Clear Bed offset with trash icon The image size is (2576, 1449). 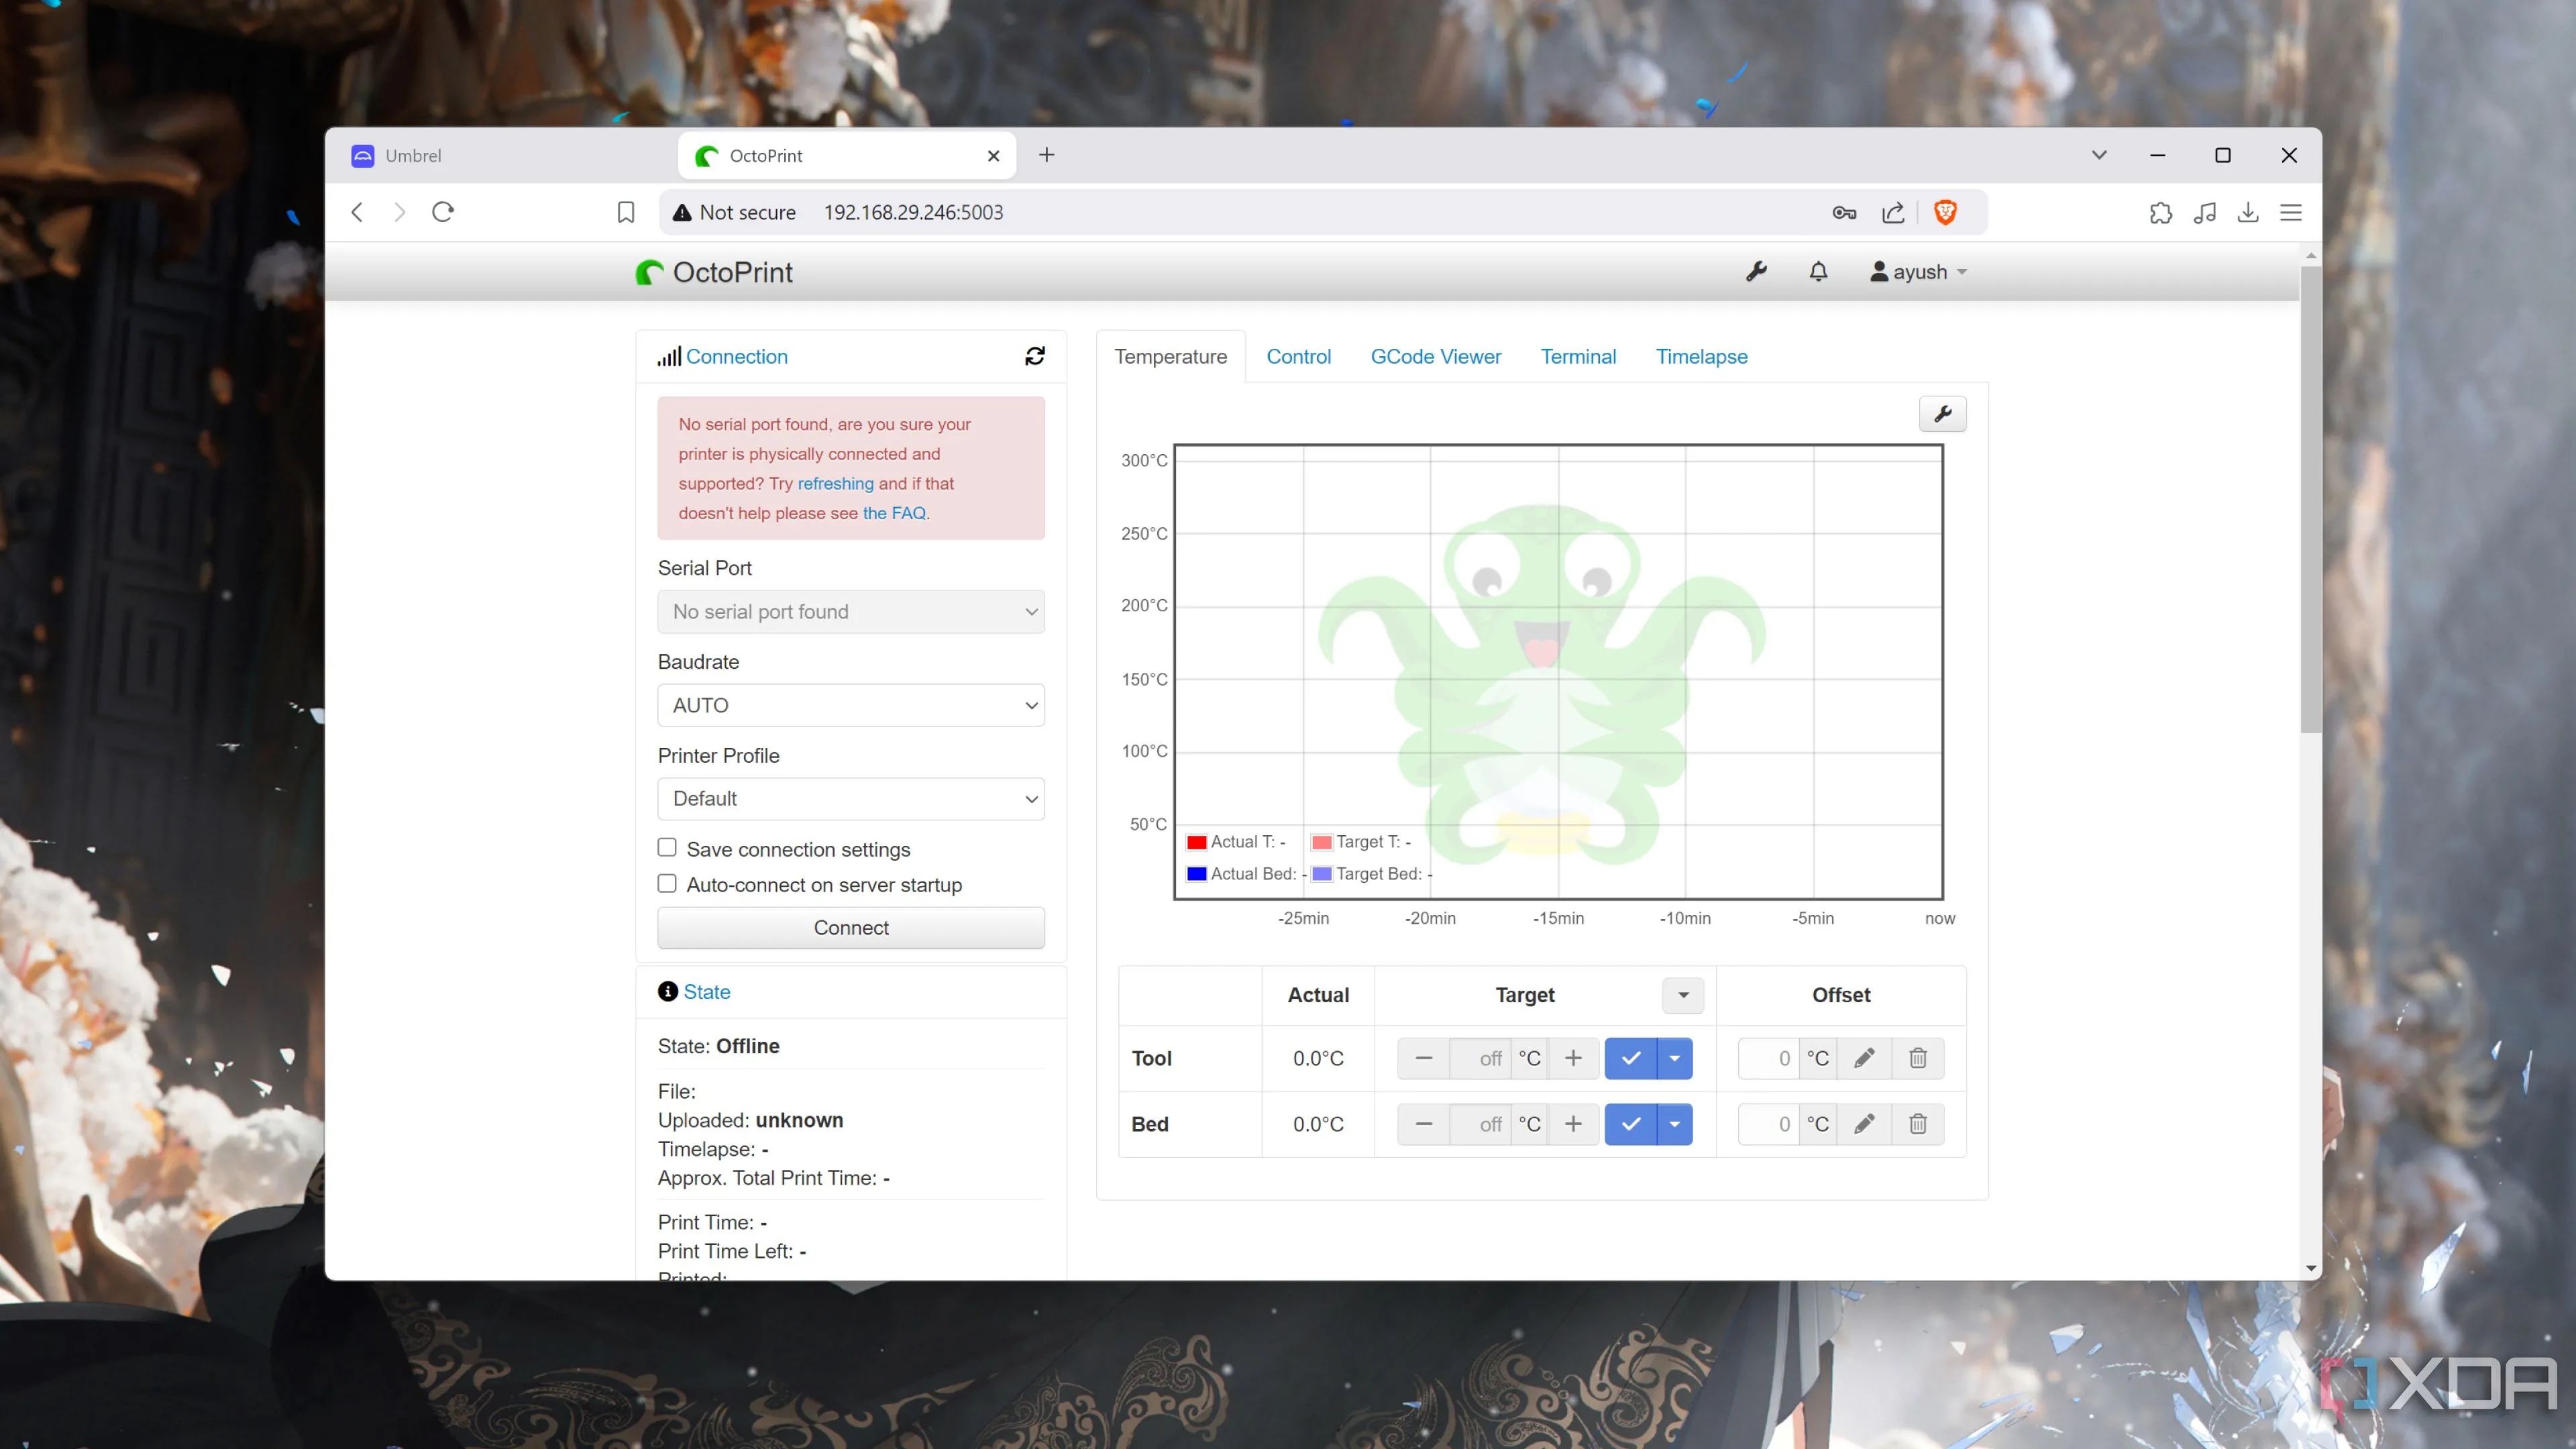click(1918, 1124)
